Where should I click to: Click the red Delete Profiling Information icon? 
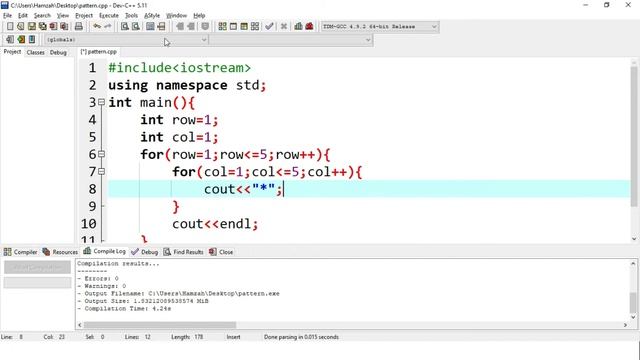click(x=309, y=27)
